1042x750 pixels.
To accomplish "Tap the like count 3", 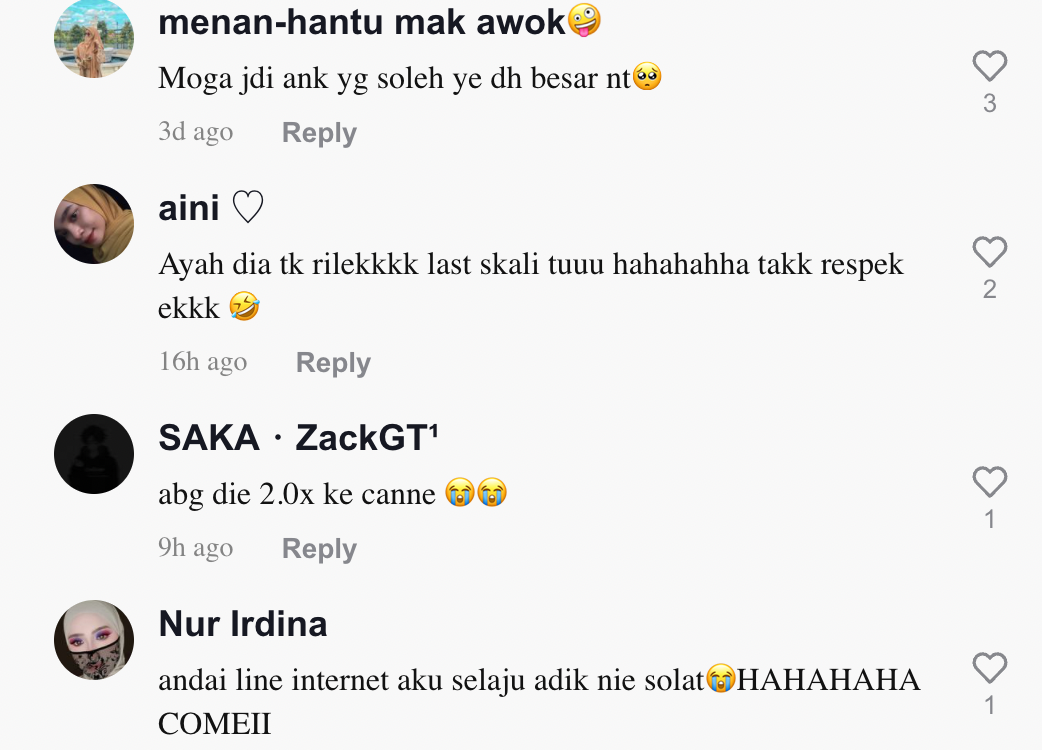I will pyautogui.click(x=990, y=103).
